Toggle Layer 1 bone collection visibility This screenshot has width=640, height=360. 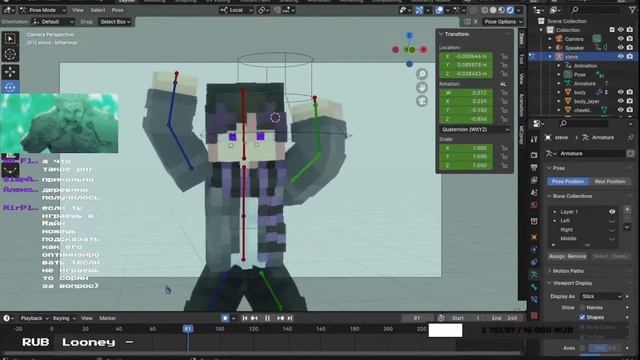[612, 212]
